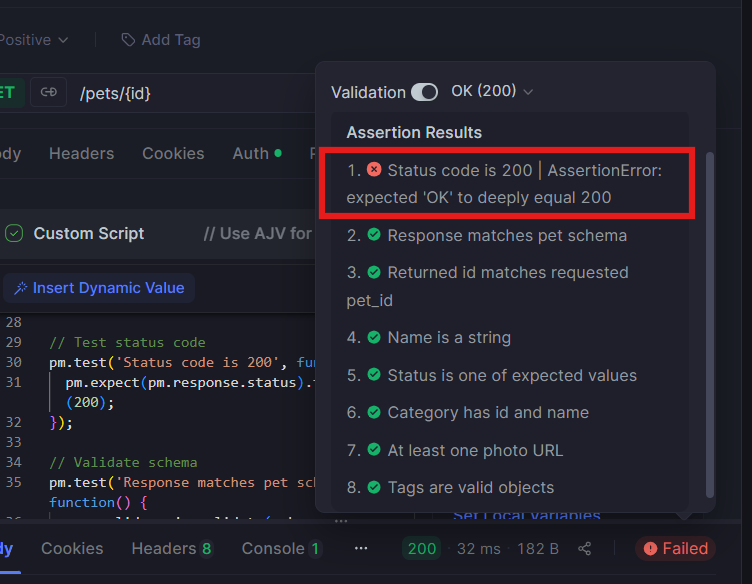Click the green check icon for Response matches pet schema
Viewport: 752px width, 584px height.
point(374,234)
